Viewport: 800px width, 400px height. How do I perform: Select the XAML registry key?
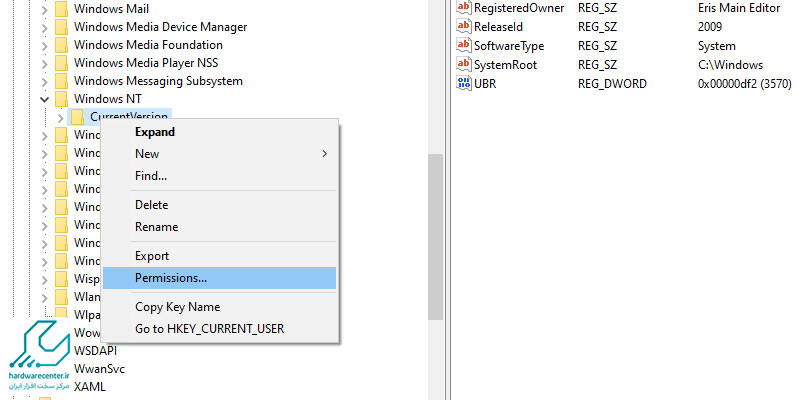click(90, 387)
